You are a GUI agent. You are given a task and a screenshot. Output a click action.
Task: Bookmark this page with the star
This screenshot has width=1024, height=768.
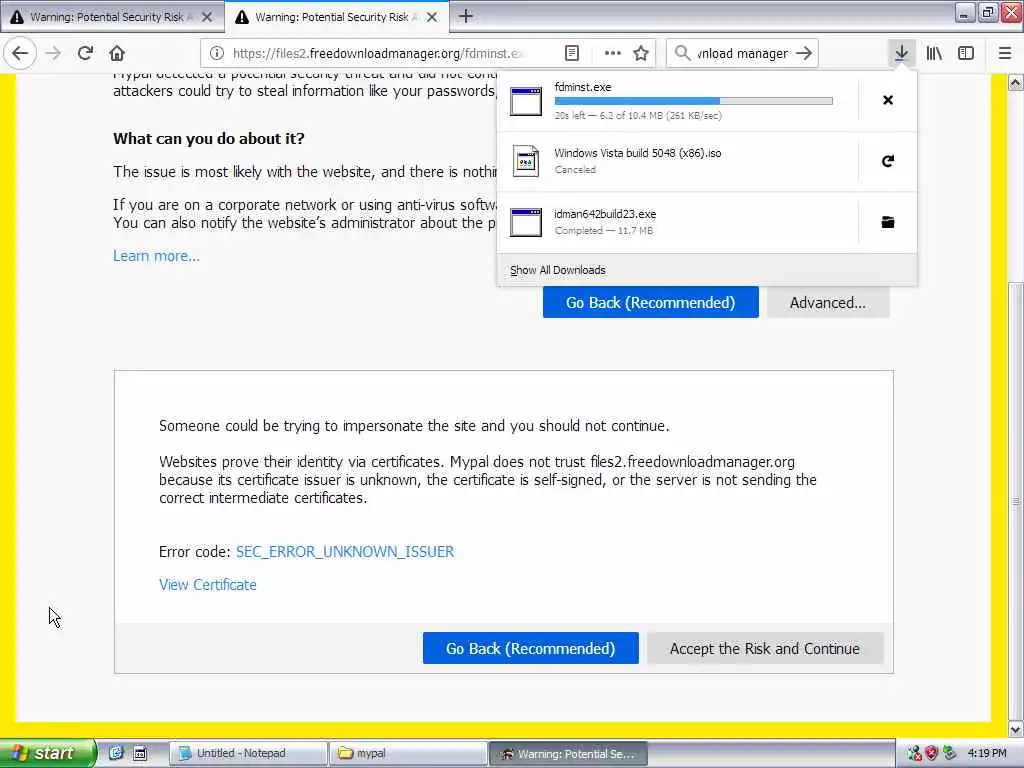pos(641,54)
